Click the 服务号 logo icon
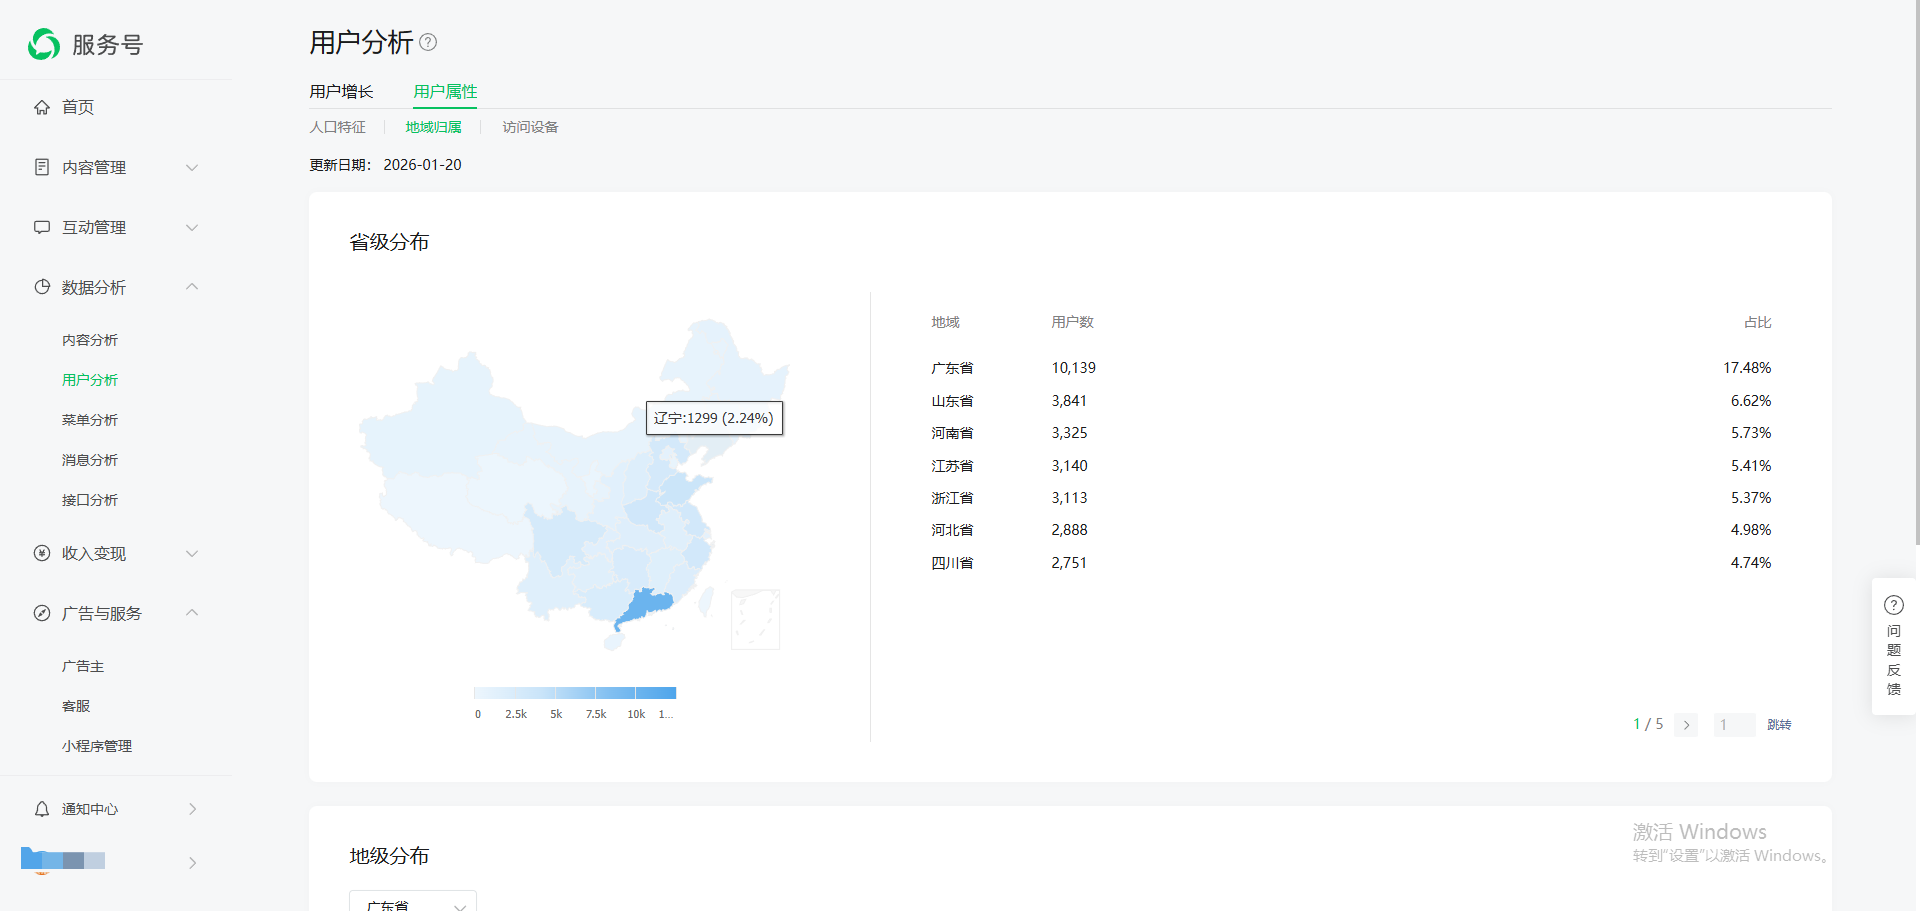Screen dimensions: 1920x911 click(44, 44)
